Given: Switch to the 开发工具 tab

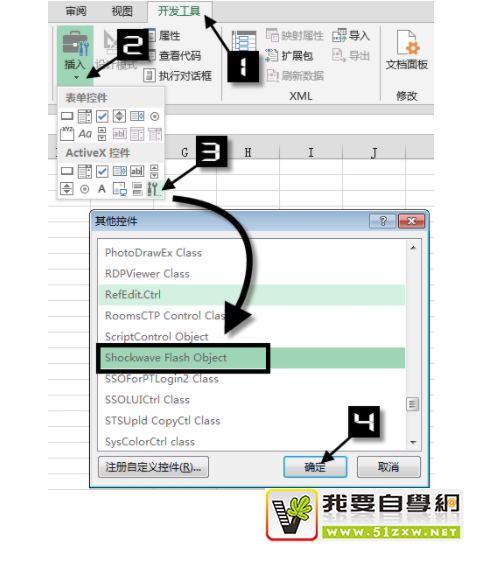Looking at the screenshot, I should [179, 11].
